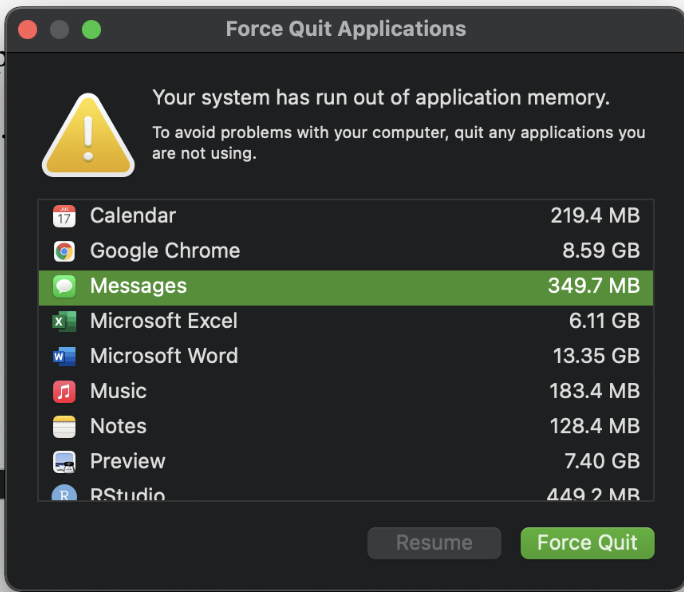Viewport: 684px width, 592px height.
Task: Select the Google Chrome row label
Action: (x=165, y=251)
